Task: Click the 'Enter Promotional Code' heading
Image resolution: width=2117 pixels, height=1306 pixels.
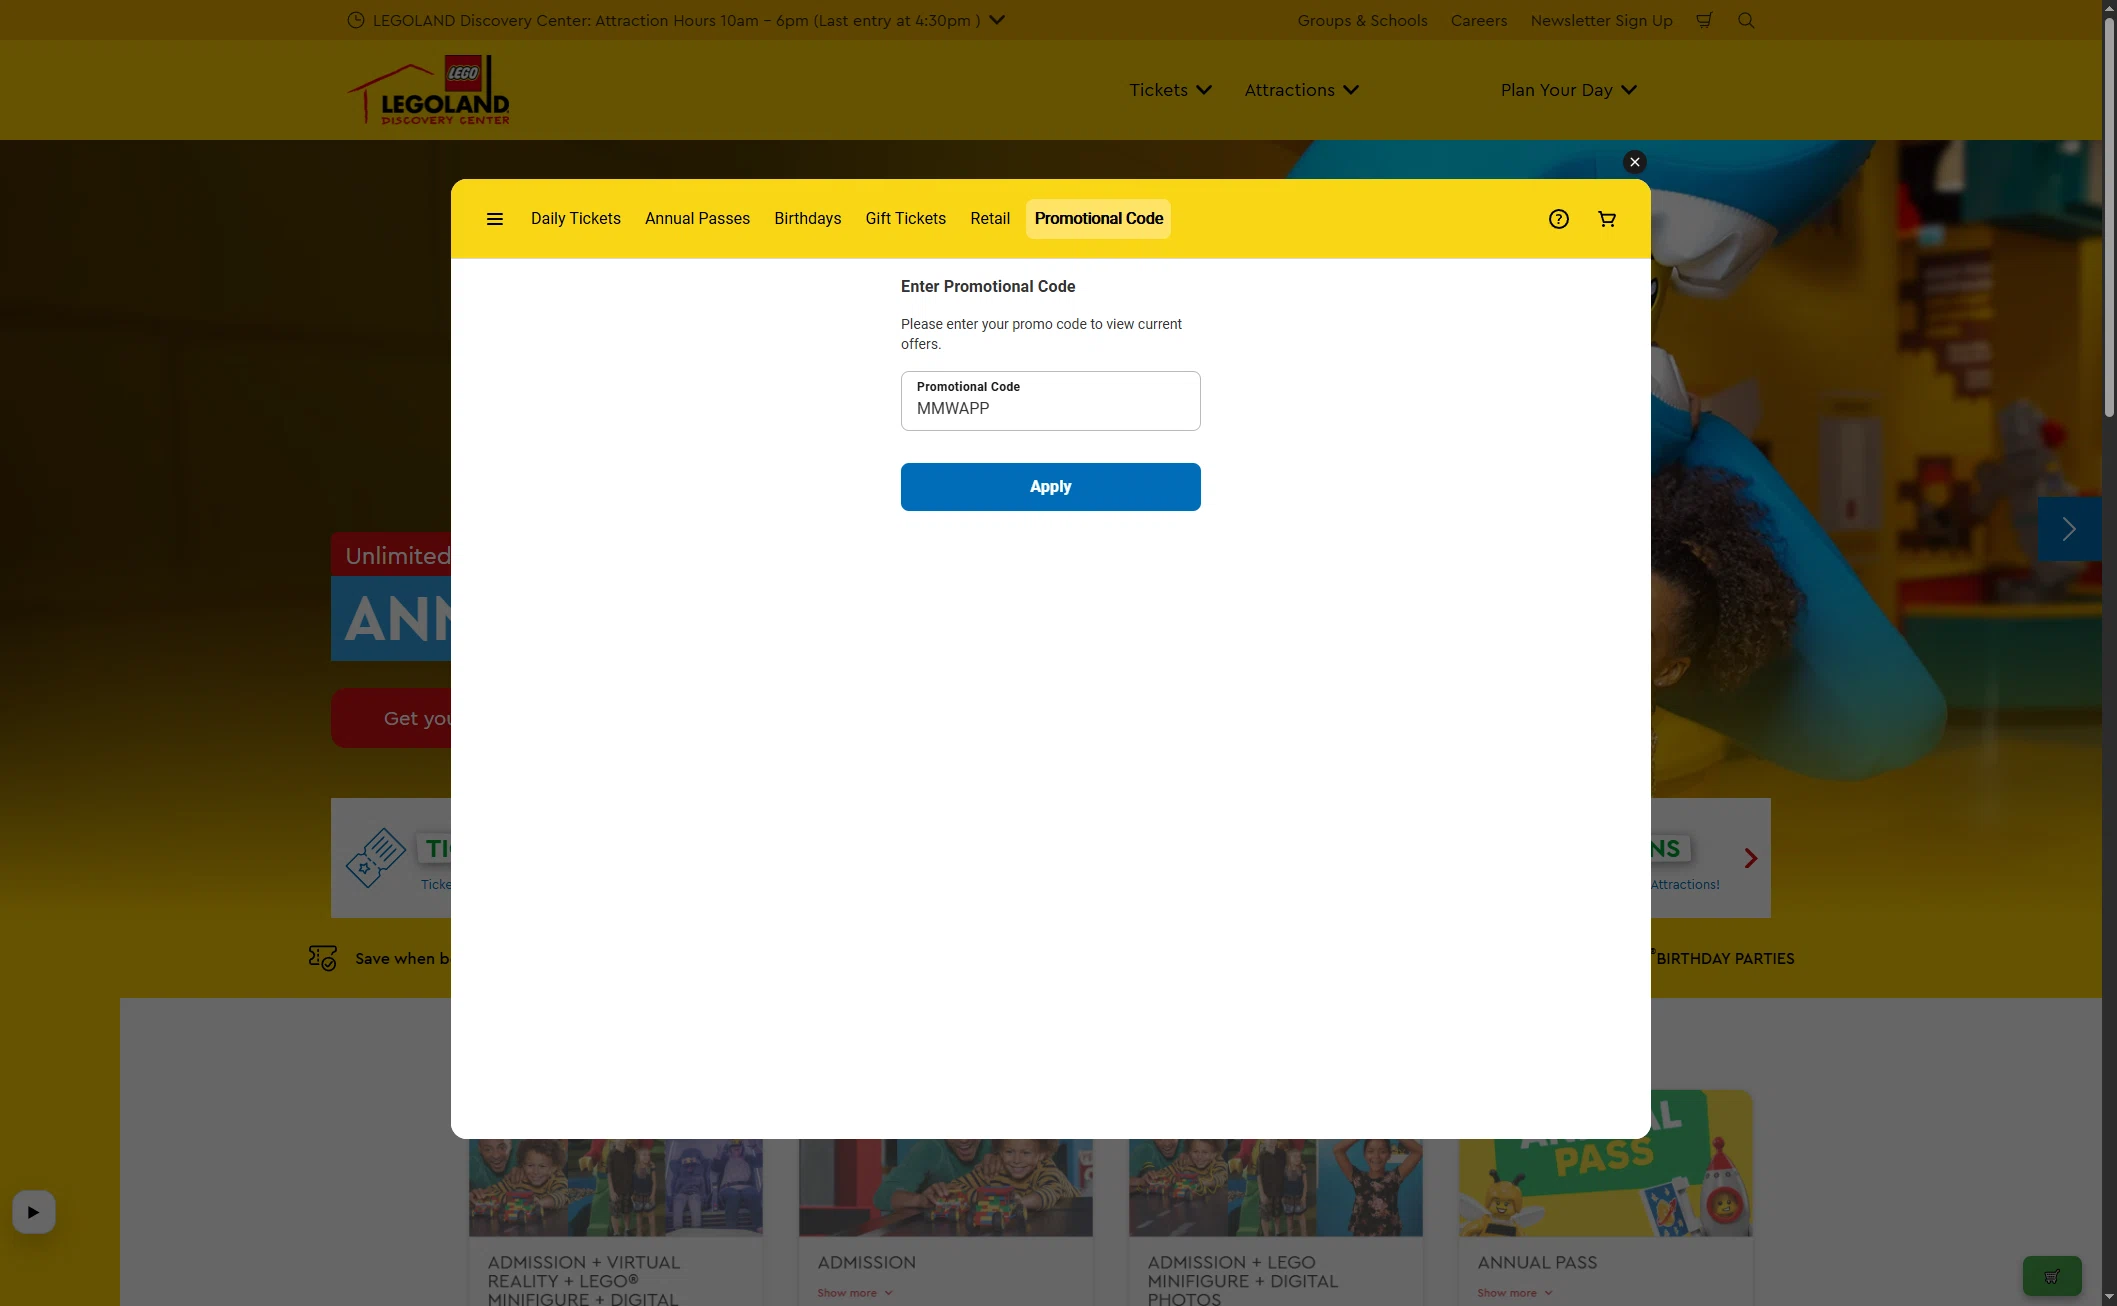Action: pyautogui.click(x=988, y=286)
